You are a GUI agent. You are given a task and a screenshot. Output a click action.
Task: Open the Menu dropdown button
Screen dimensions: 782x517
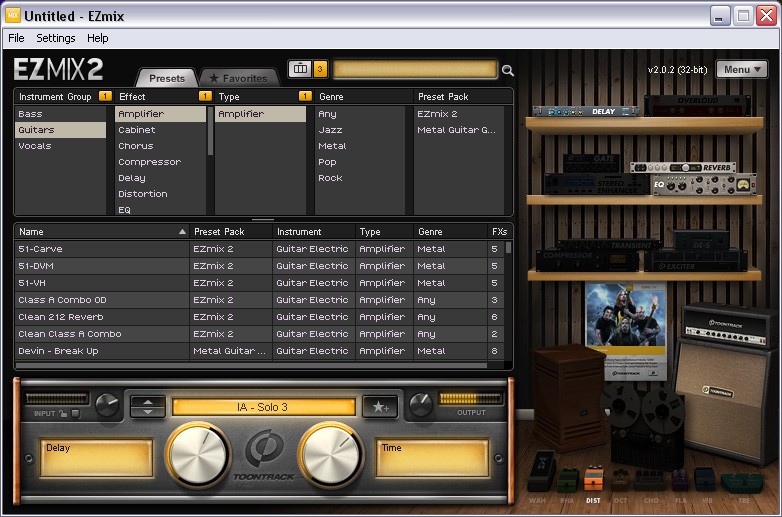(742, 69)
